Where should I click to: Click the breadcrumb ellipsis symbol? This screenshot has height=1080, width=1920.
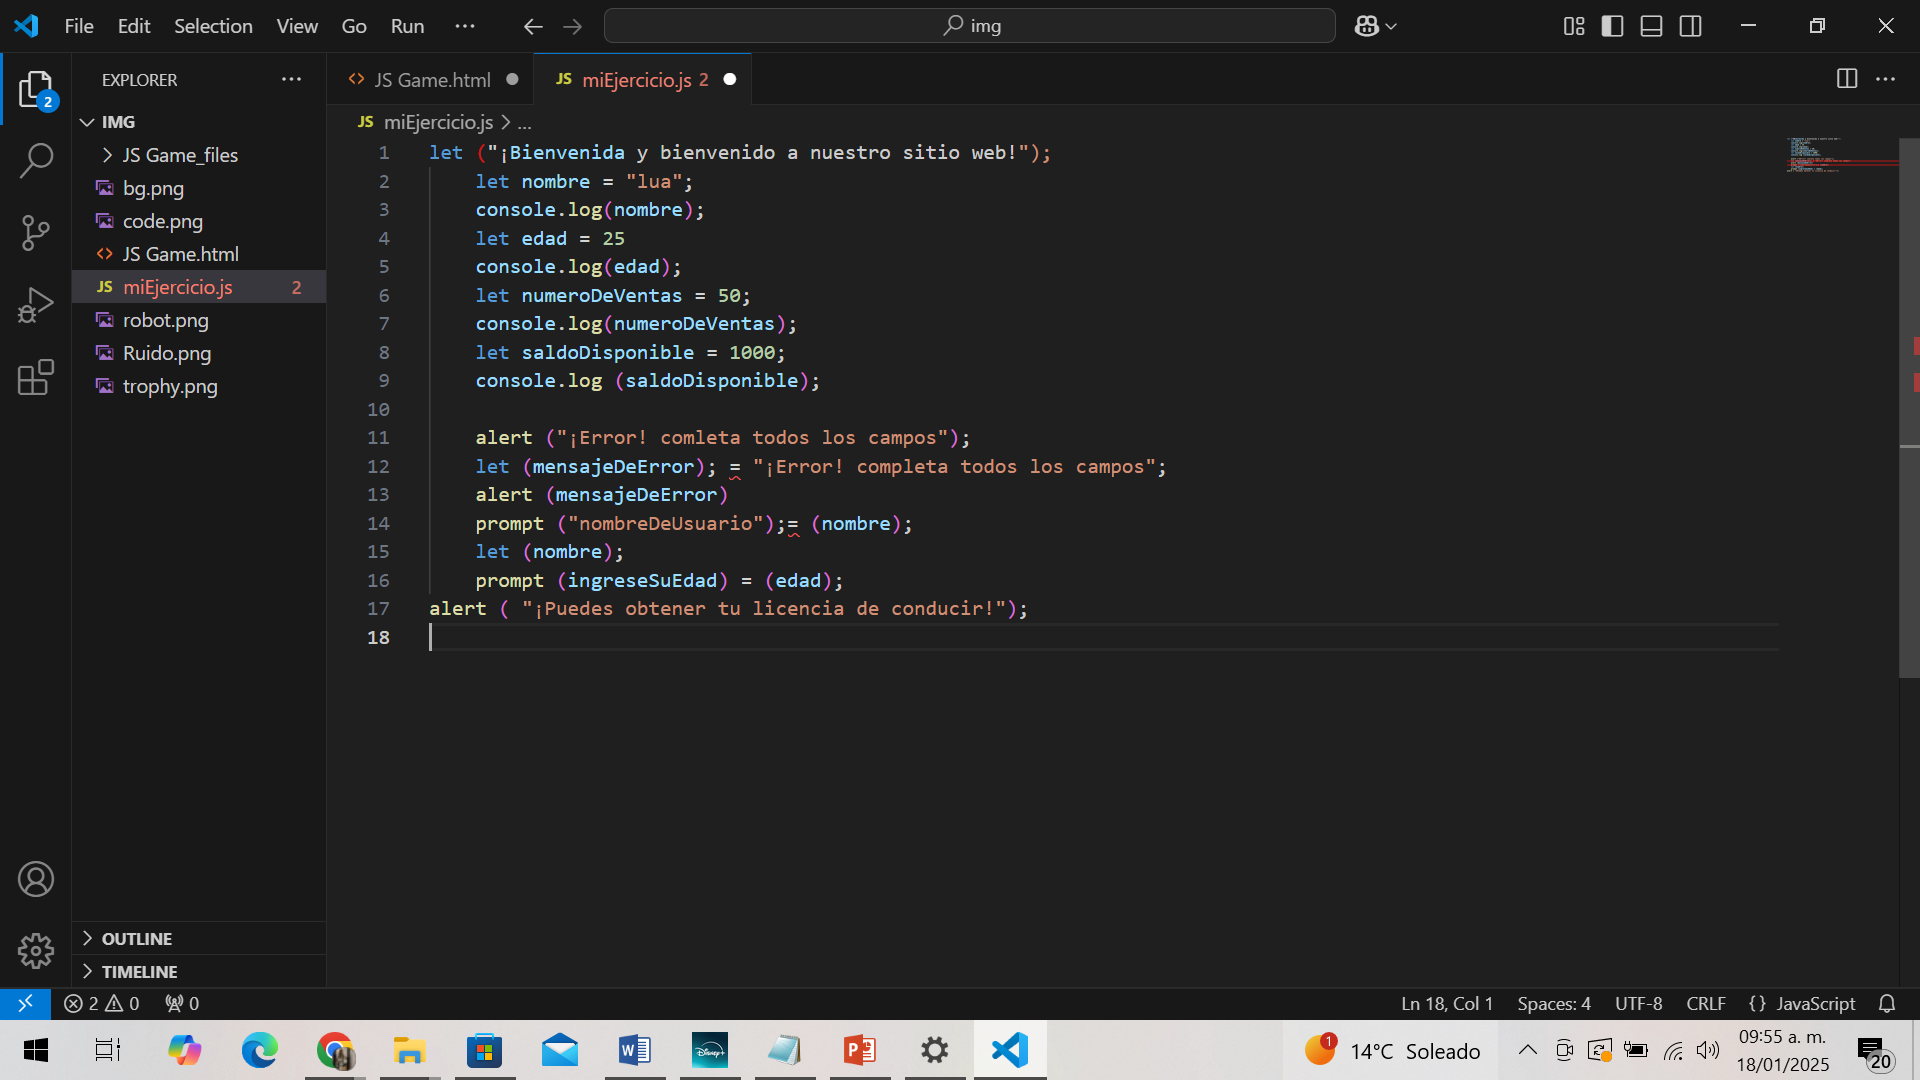coord(524,123)
